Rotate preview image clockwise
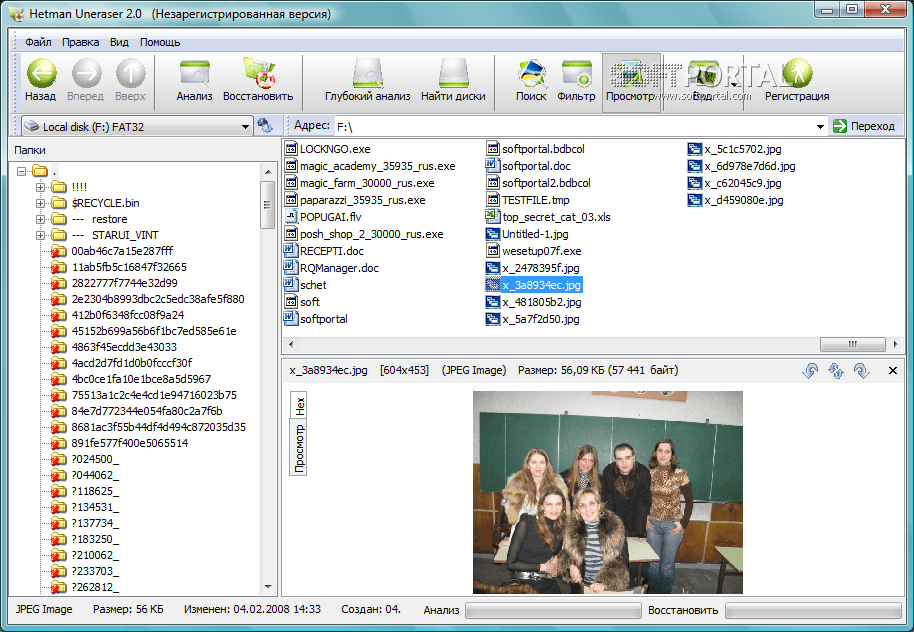The height and width of the screenshot is (632, 914). [862, 371]
